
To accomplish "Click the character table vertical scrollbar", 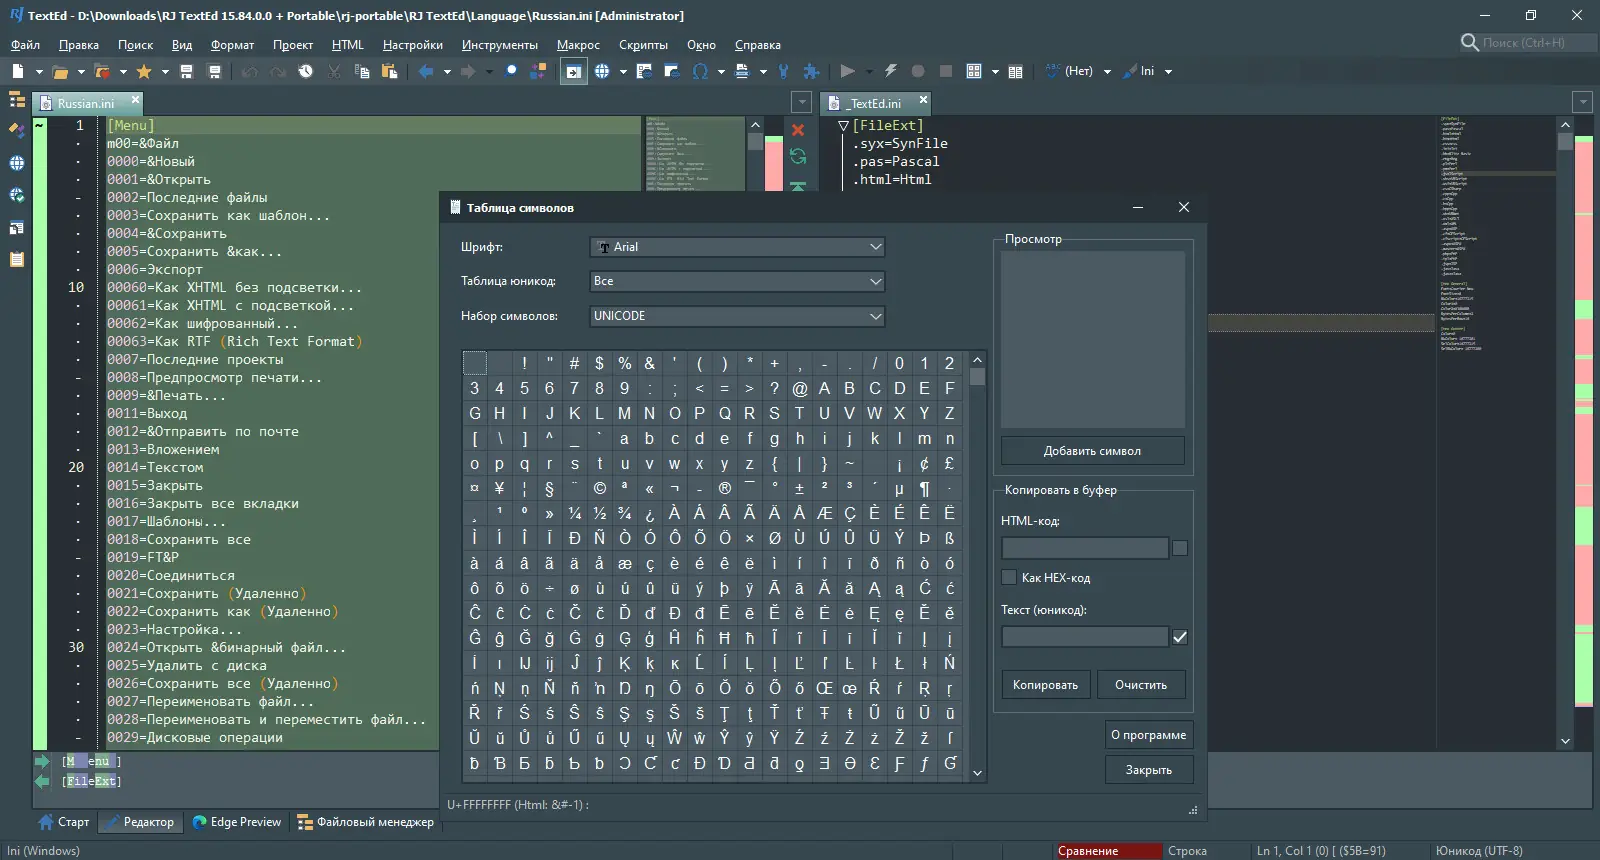I will click(977, 566).
